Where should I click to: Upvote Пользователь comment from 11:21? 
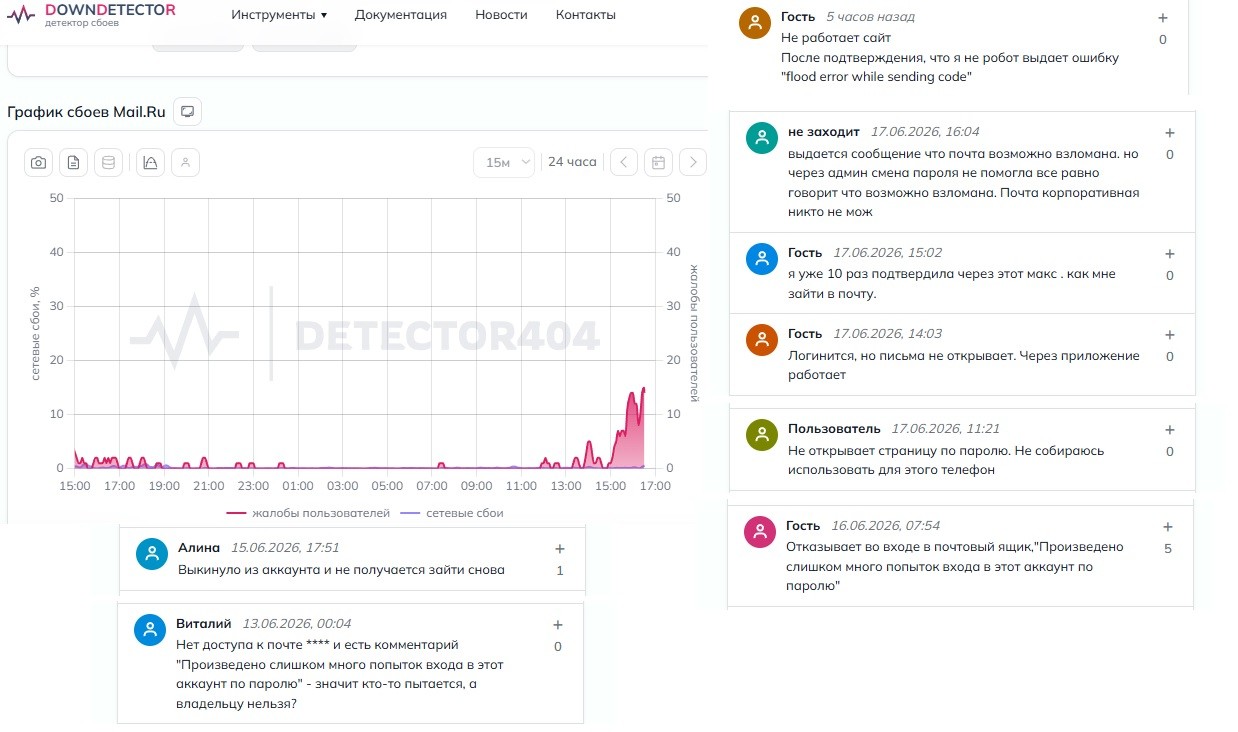point(1169,430)
